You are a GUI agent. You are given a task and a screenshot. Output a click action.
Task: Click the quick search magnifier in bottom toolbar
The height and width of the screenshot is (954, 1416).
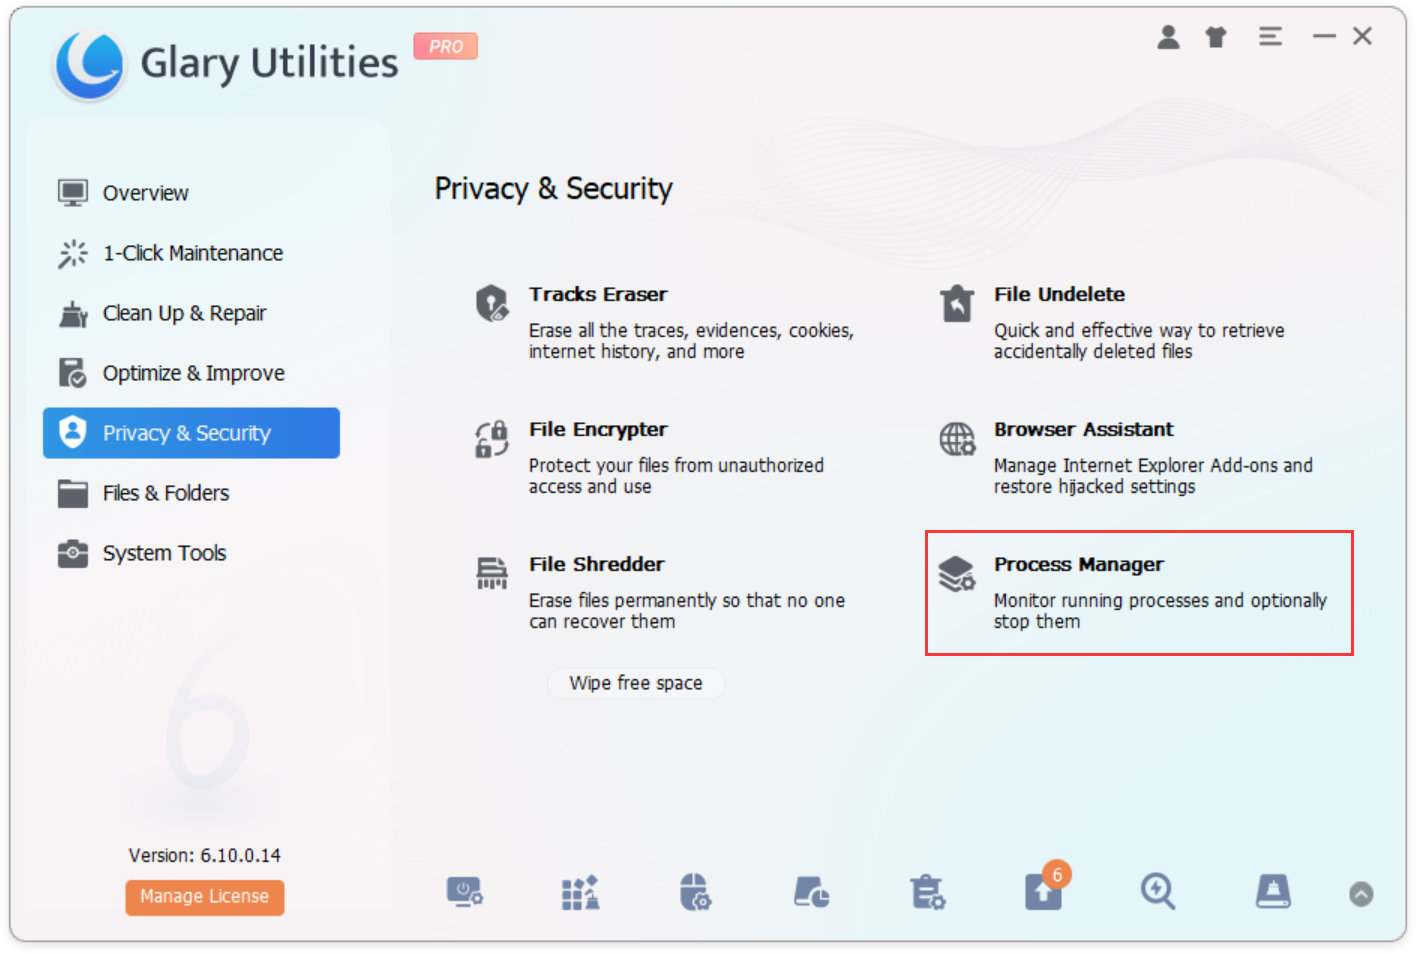point(1158,892)
